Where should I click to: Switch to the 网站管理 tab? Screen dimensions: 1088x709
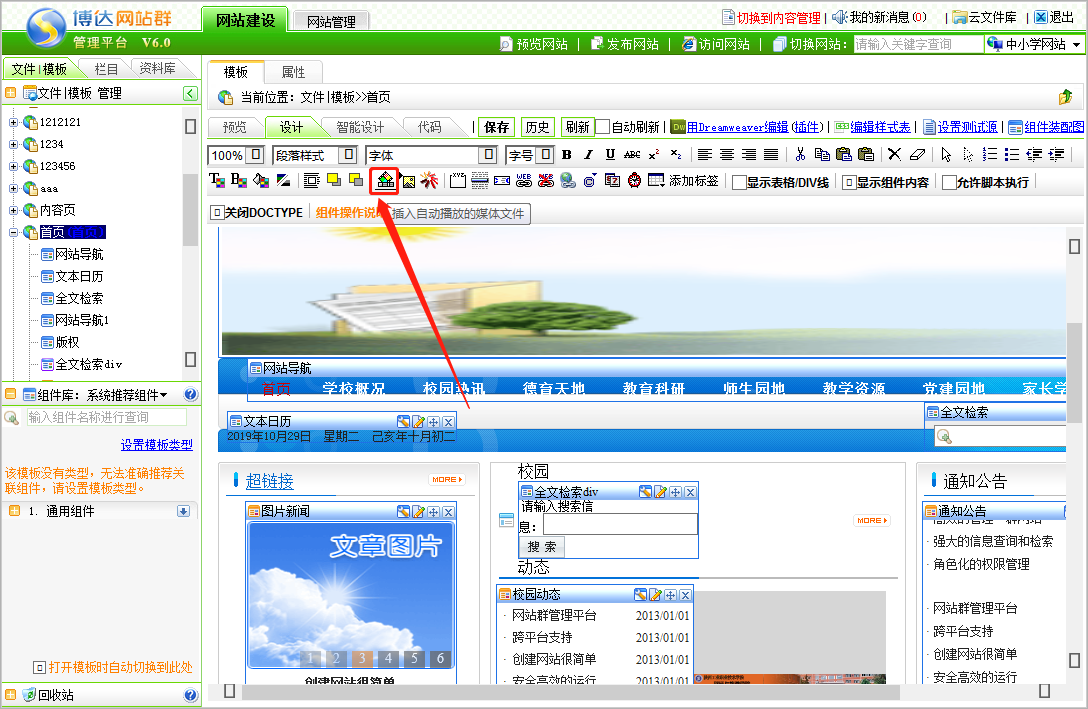pos(333,20)
